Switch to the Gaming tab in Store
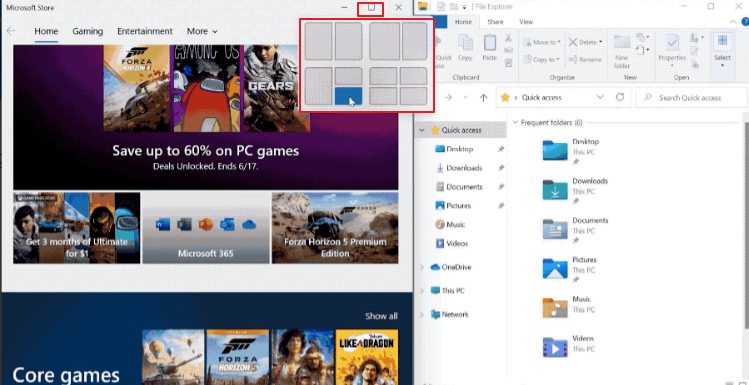The width and height of the screenshot is (749, 385). (x=87, y=31)
